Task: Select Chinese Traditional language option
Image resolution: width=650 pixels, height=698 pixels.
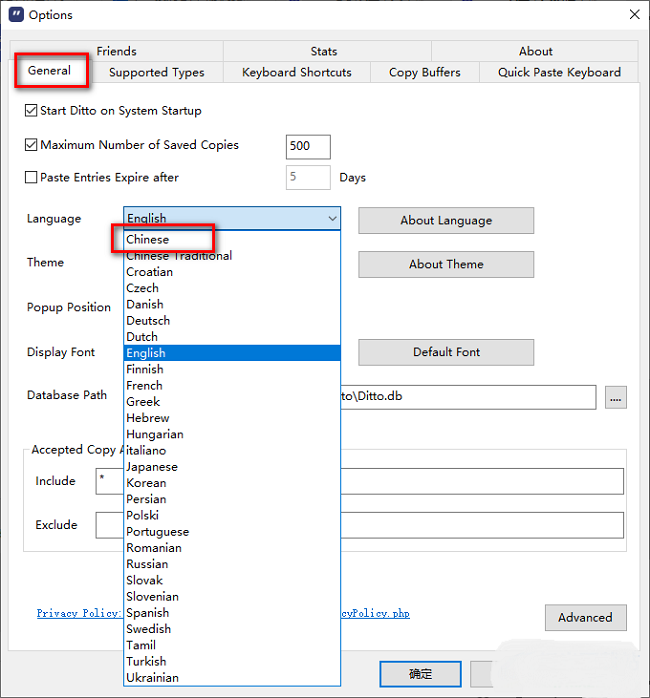Action: click(232, 256)
